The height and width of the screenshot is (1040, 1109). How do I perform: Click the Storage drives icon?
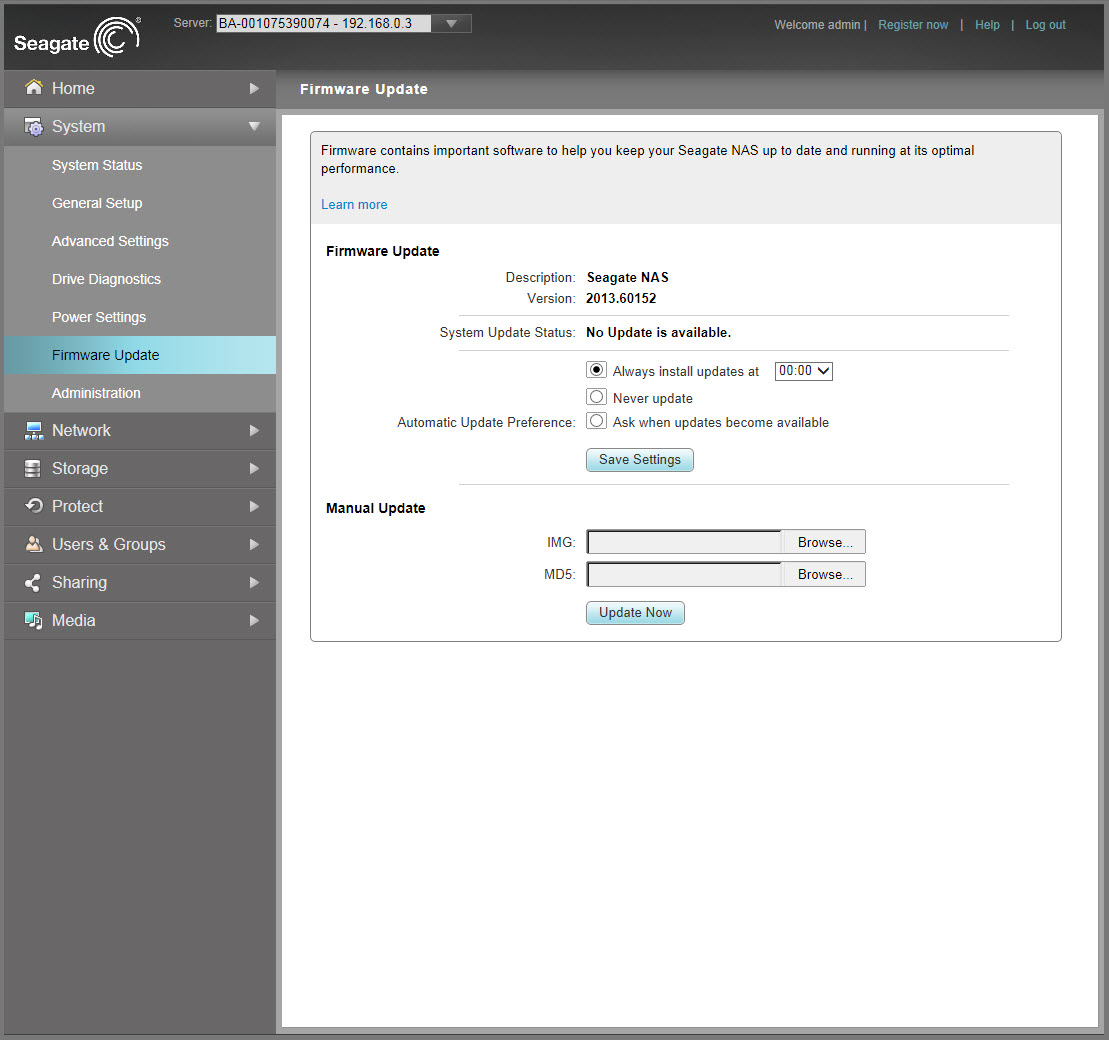33,468
